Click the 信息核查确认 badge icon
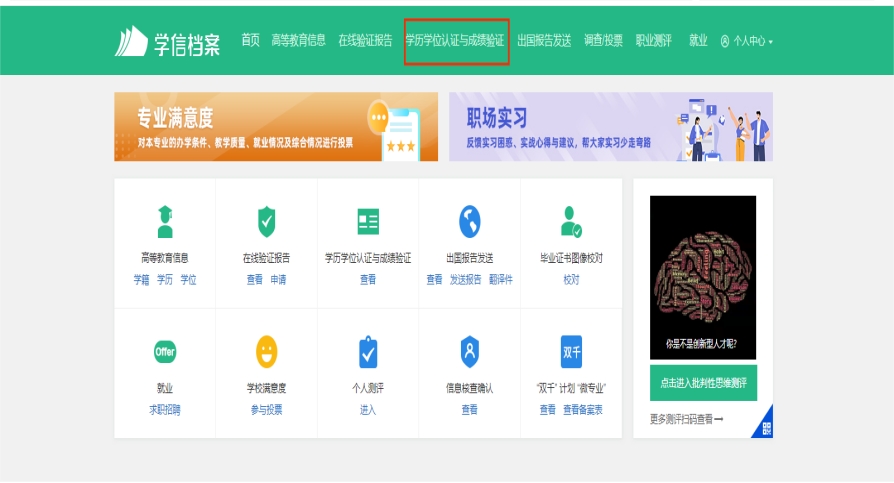 pos(469,351)
